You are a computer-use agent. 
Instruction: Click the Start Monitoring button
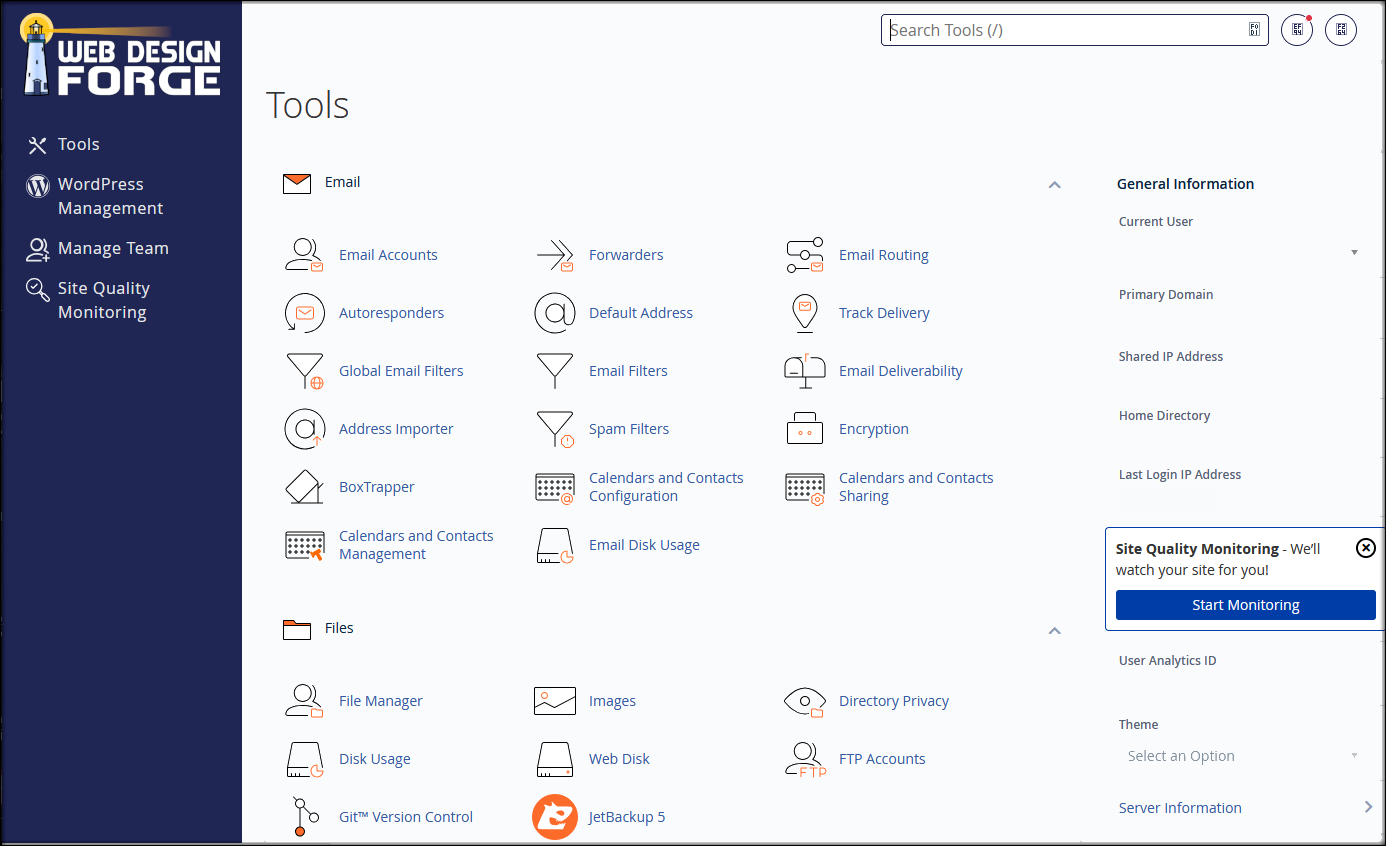[1245, 605]
